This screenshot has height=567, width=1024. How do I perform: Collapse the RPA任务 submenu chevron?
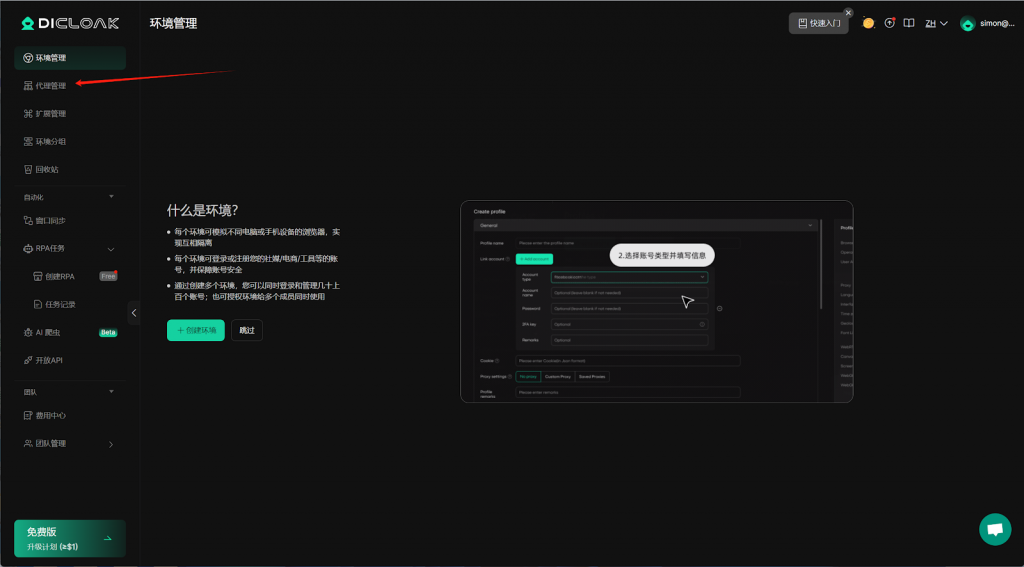(111, 249)
